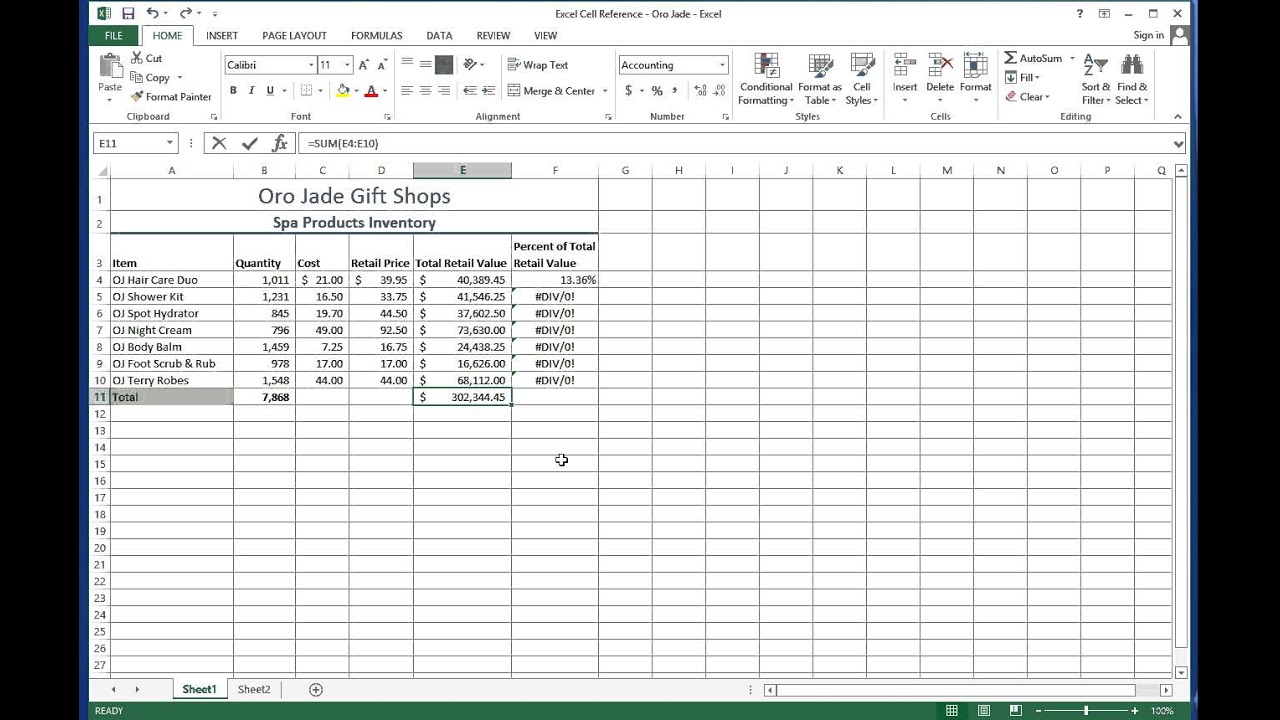The image size is (1280, 720).
Task: Apply bottom align to cell
Action: pyautogui.click(x=444, y=64)
